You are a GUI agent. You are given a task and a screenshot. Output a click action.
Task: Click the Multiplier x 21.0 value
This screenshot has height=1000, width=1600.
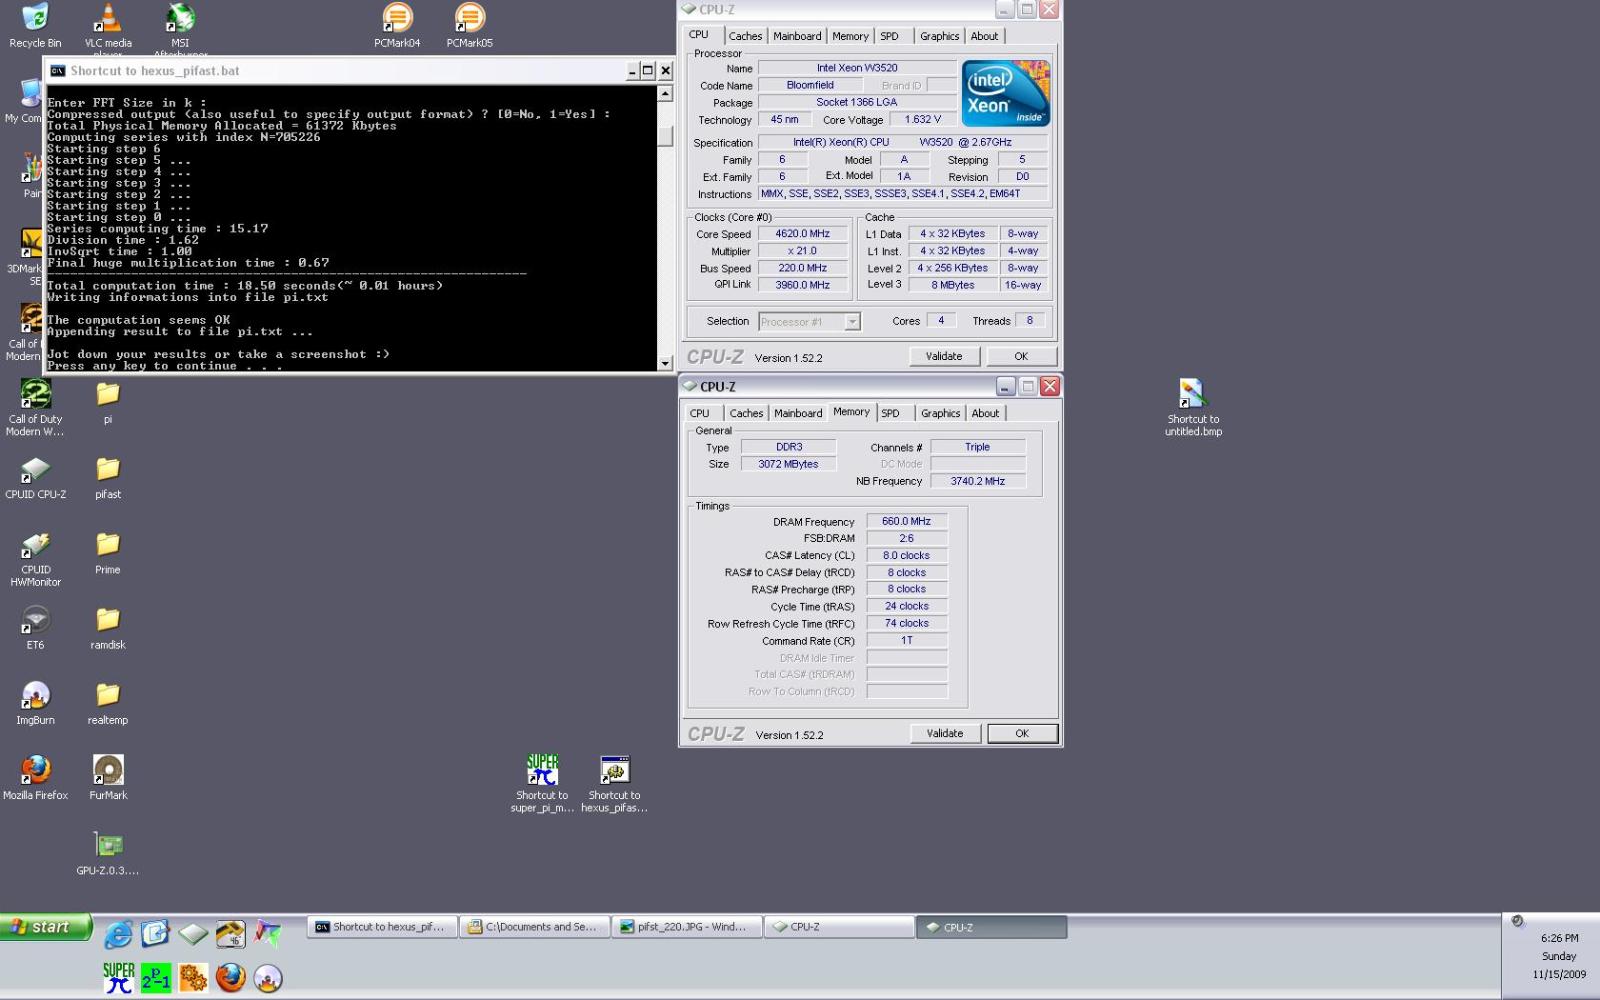point(803,251)
